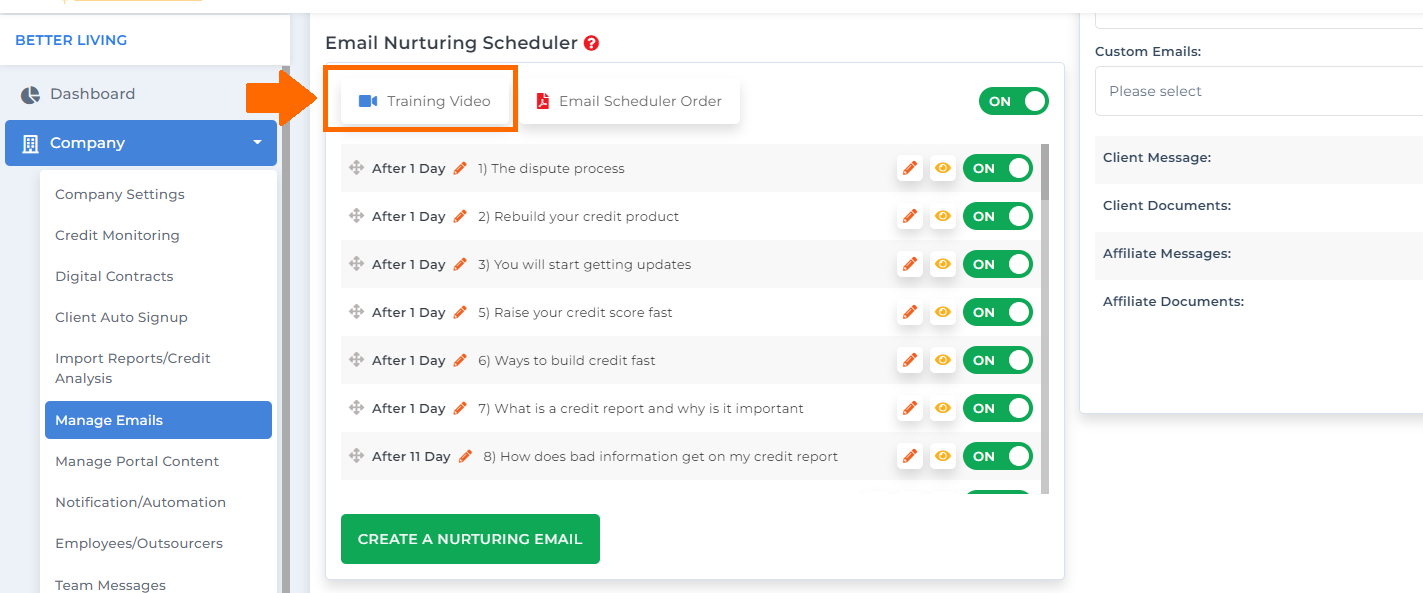
Task: Edit the 'What is a credit report' email
Action: pyautogui.click(x=910, y=408)
